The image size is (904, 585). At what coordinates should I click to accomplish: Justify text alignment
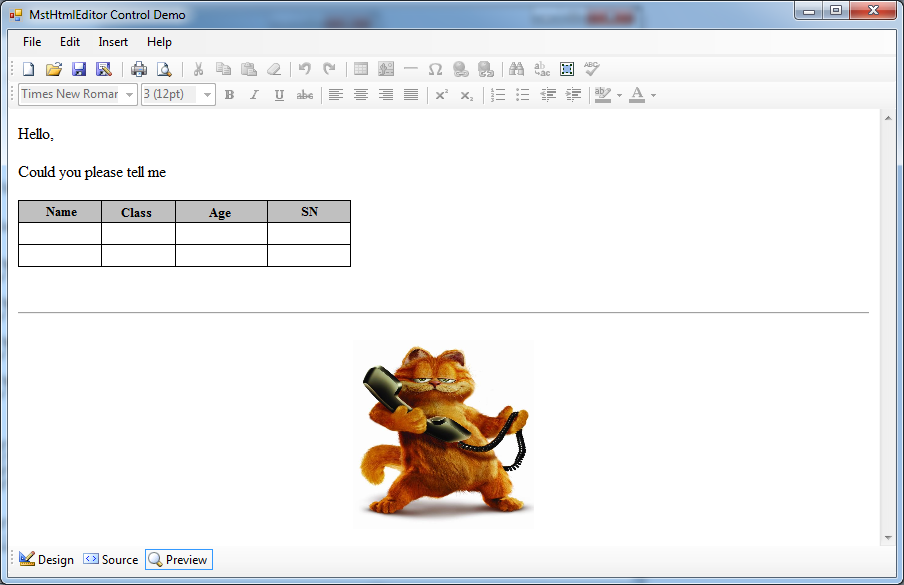(x=411, y=95)
